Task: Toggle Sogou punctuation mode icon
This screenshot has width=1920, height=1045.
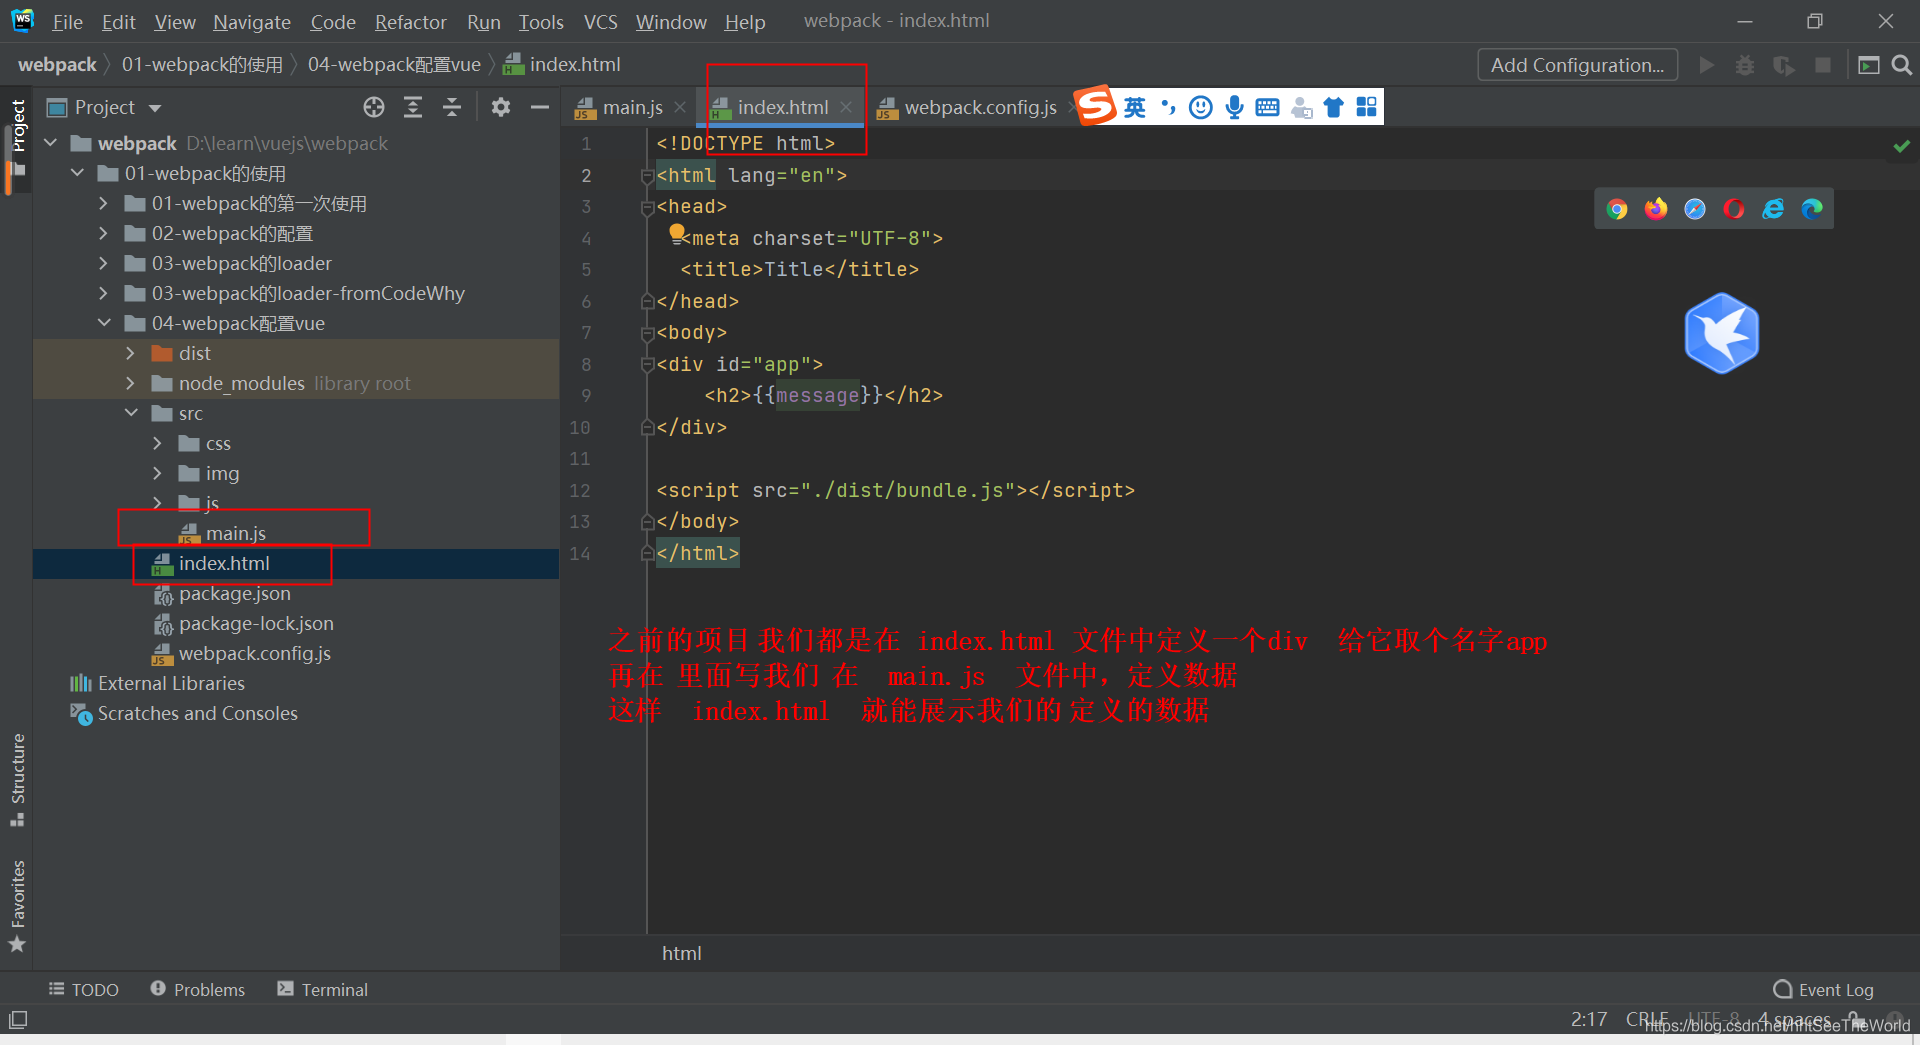Action: click(x=1168, y=107)
